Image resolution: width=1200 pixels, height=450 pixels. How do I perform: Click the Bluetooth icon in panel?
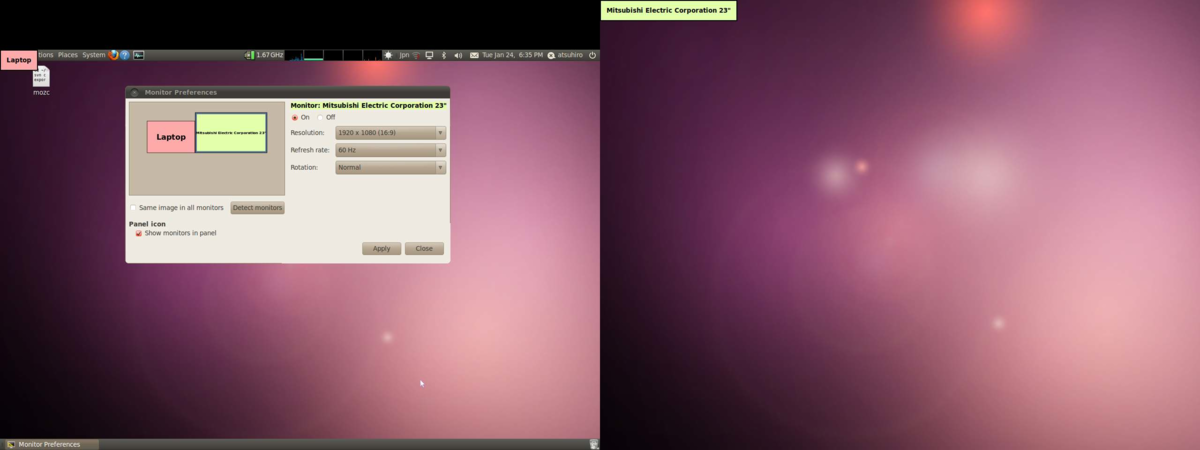[x=444, y=55]
